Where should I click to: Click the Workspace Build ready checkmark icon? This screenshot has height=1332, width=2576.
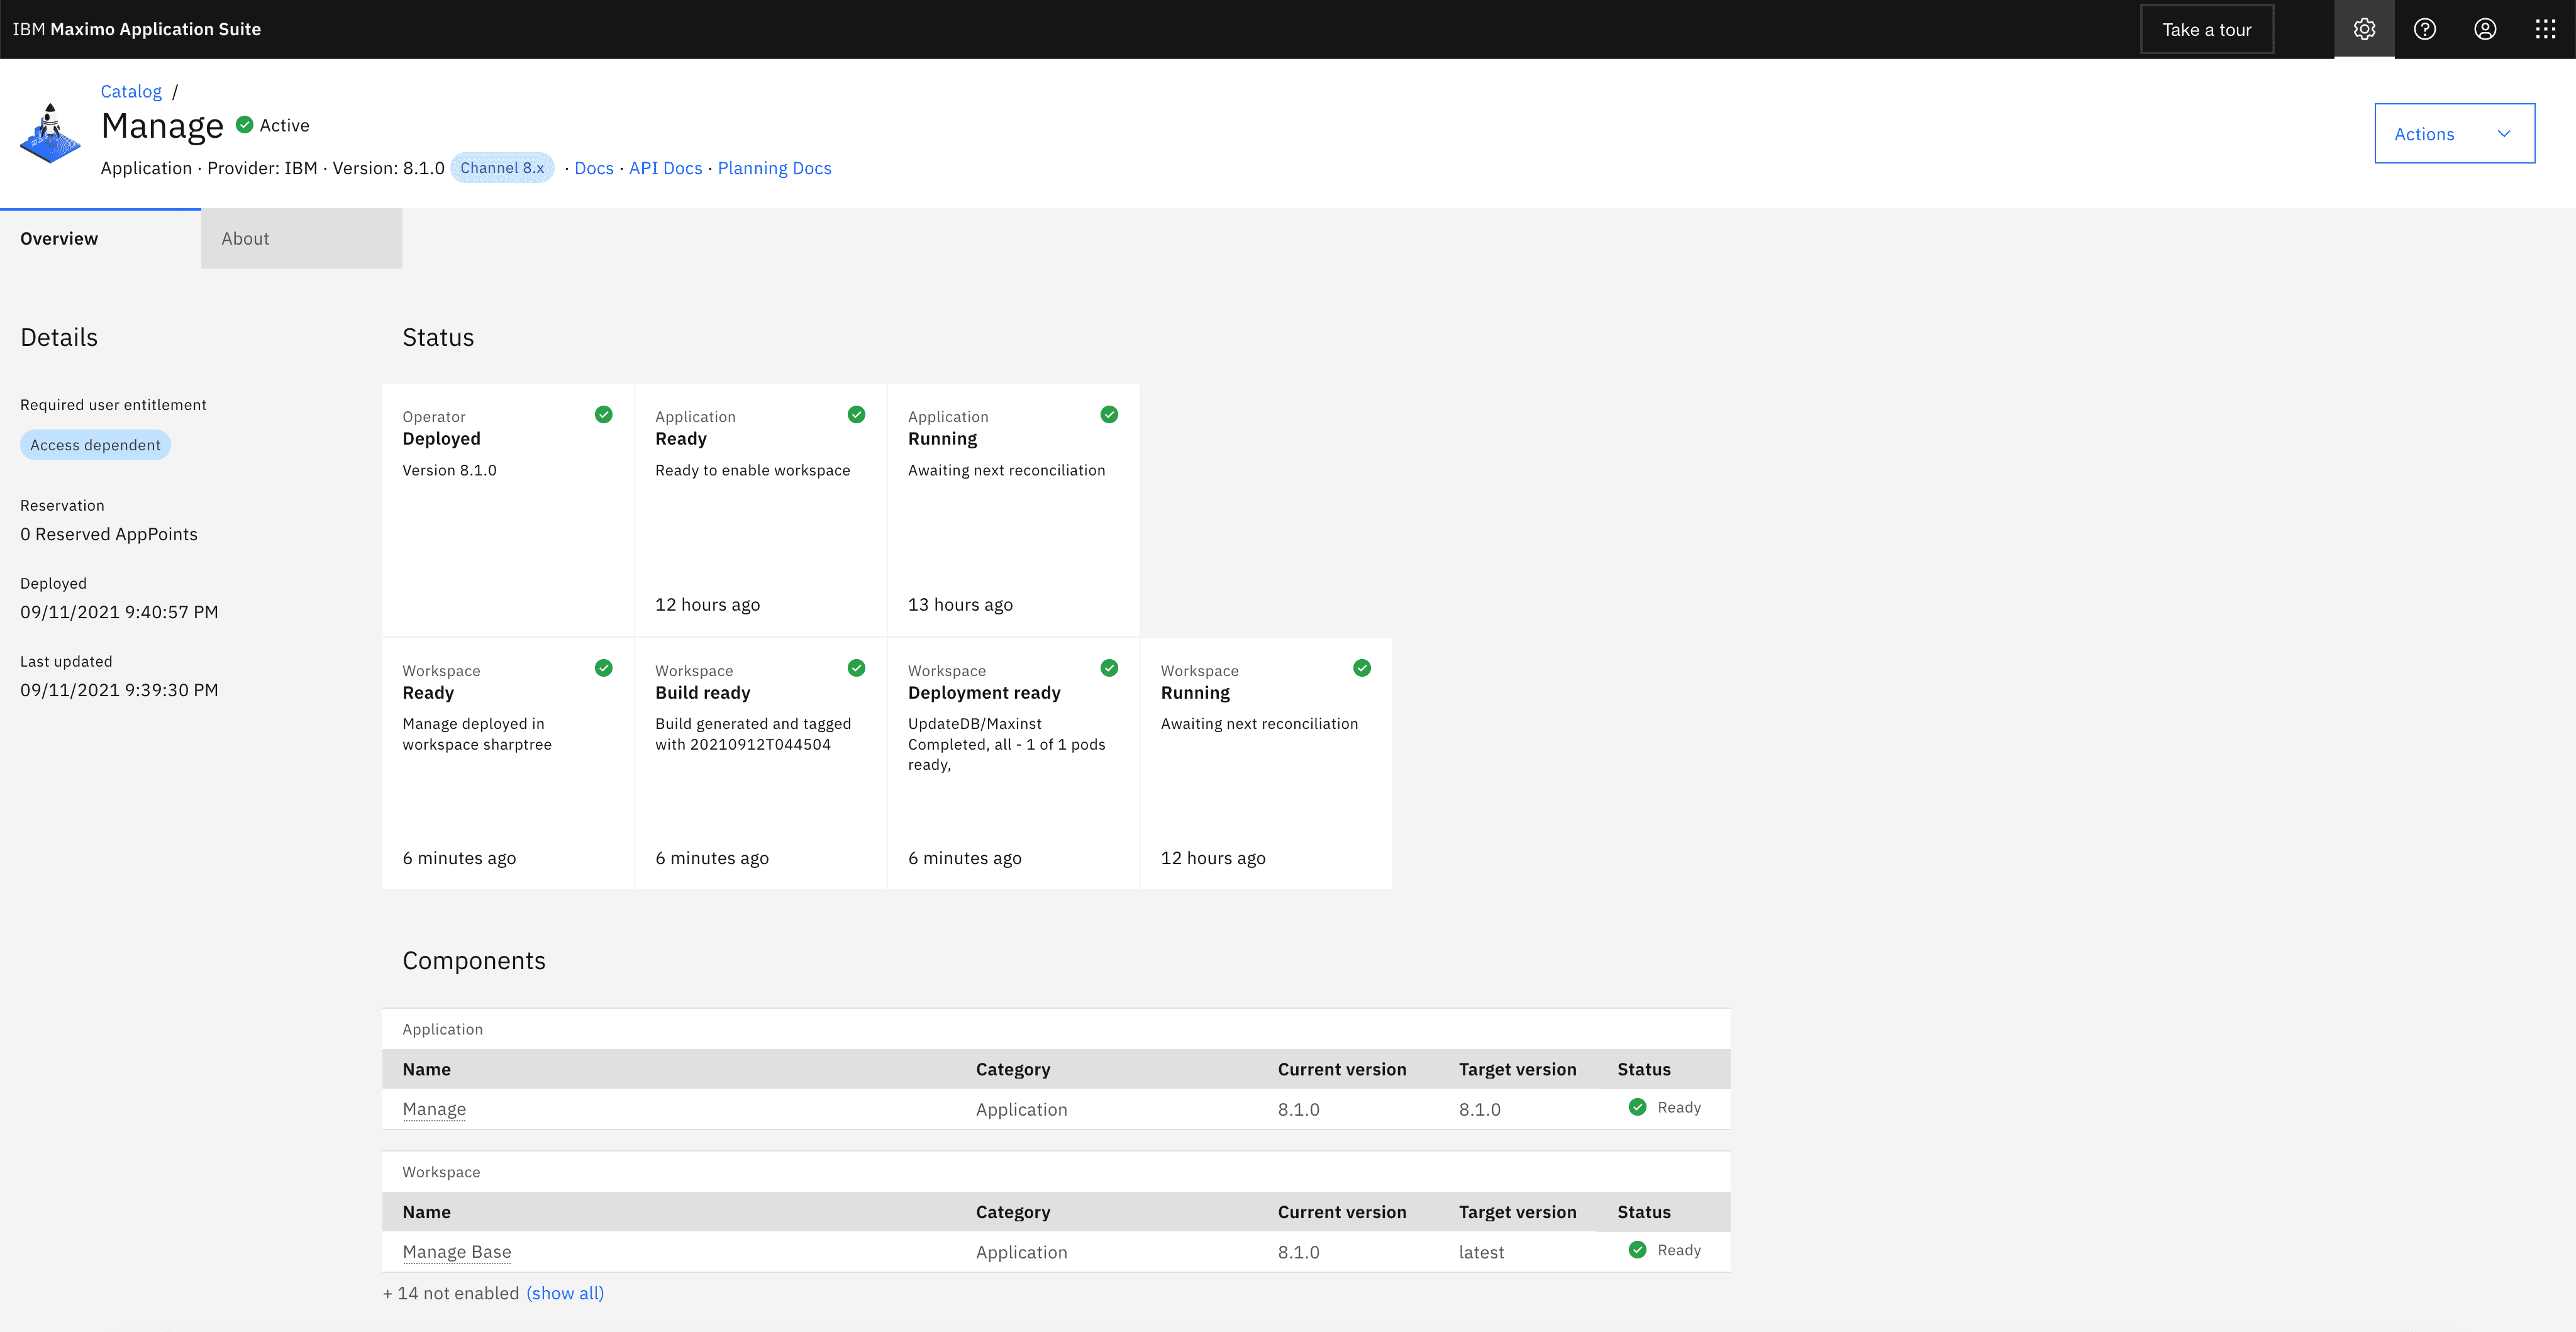(x=856, y=668)
